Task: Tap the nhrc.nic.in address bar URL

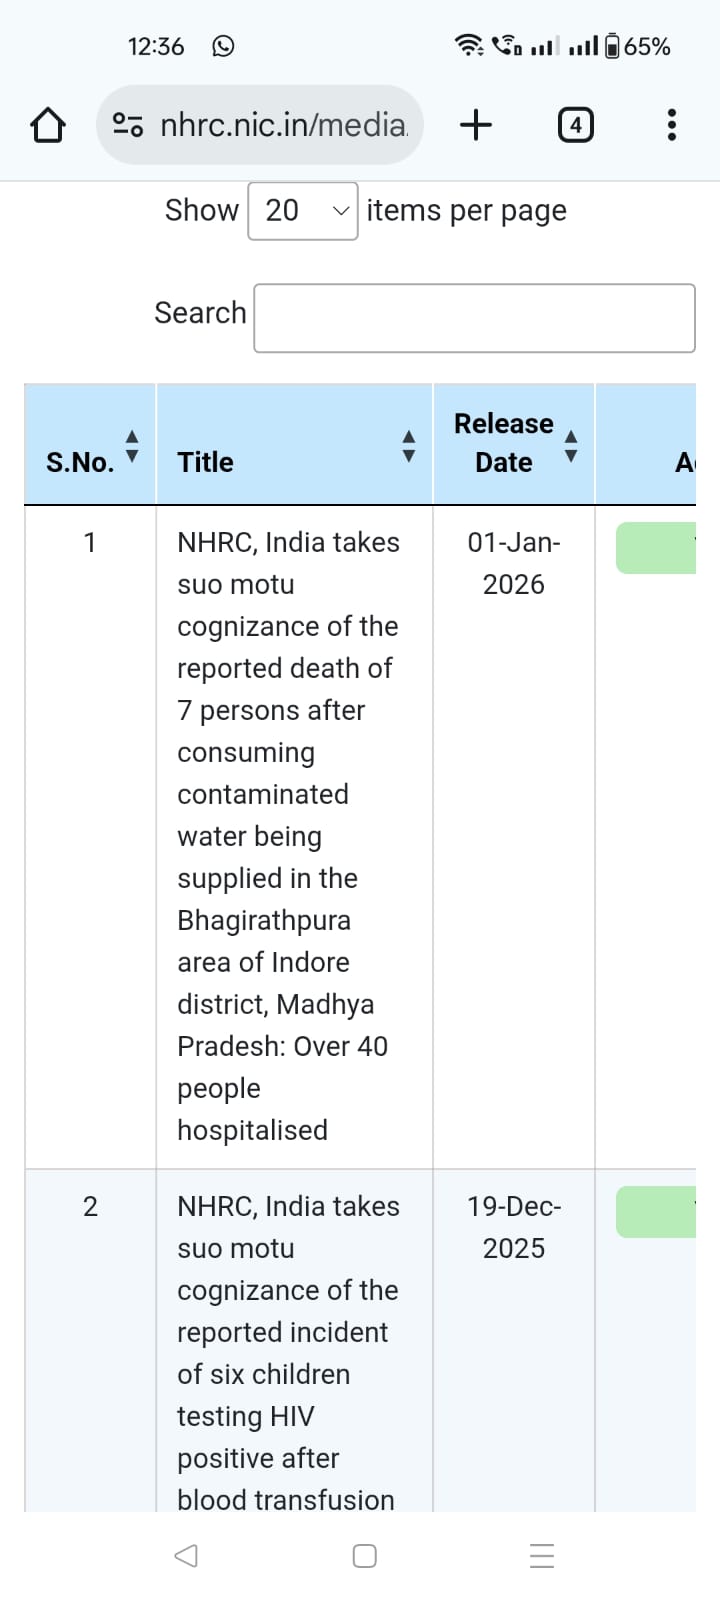Action: click(284, 125)
